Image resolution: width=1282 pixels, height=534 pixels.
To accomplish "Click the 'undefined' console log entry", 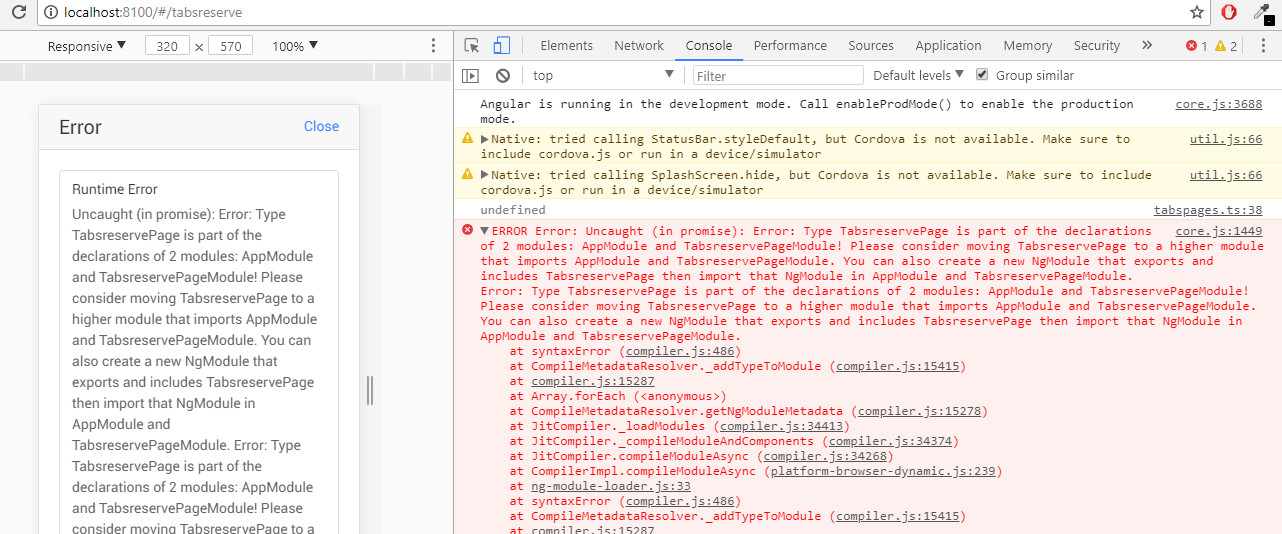I will pyautogui.click(x=513, y=210).
